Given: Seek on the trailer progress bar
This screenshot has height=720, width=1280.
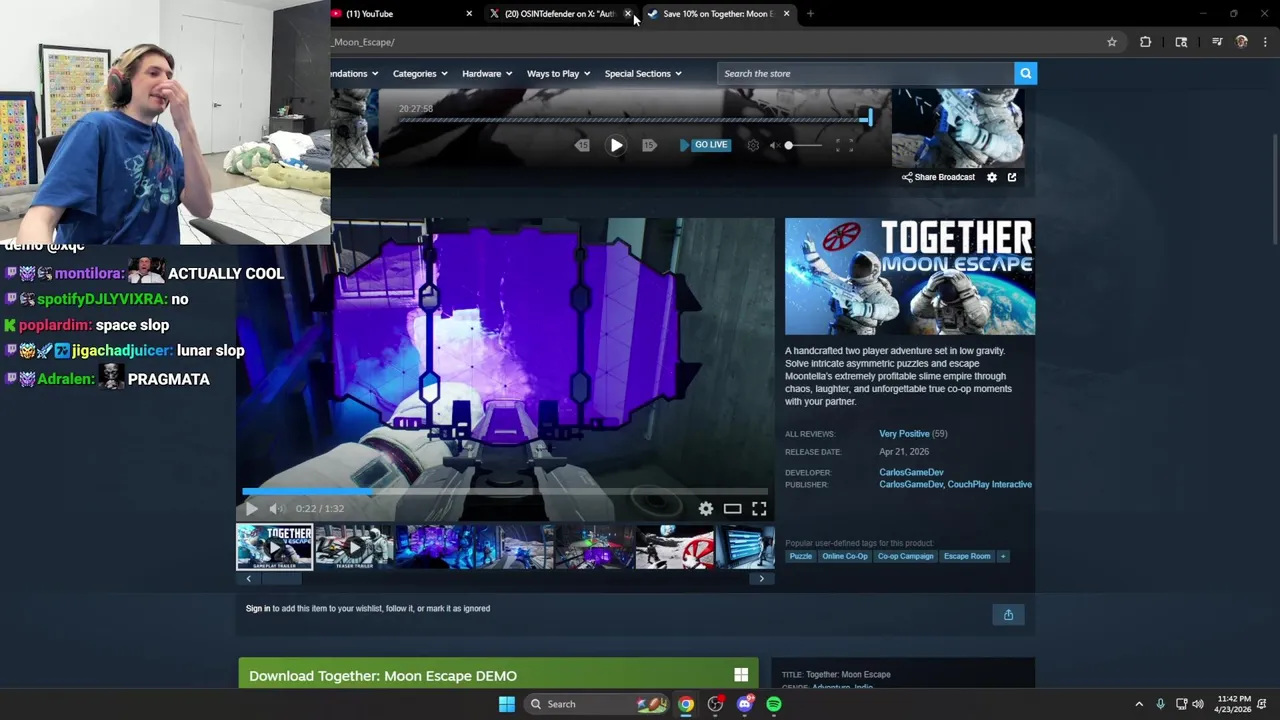Looking at the screenshot, I should pos(505,491).
